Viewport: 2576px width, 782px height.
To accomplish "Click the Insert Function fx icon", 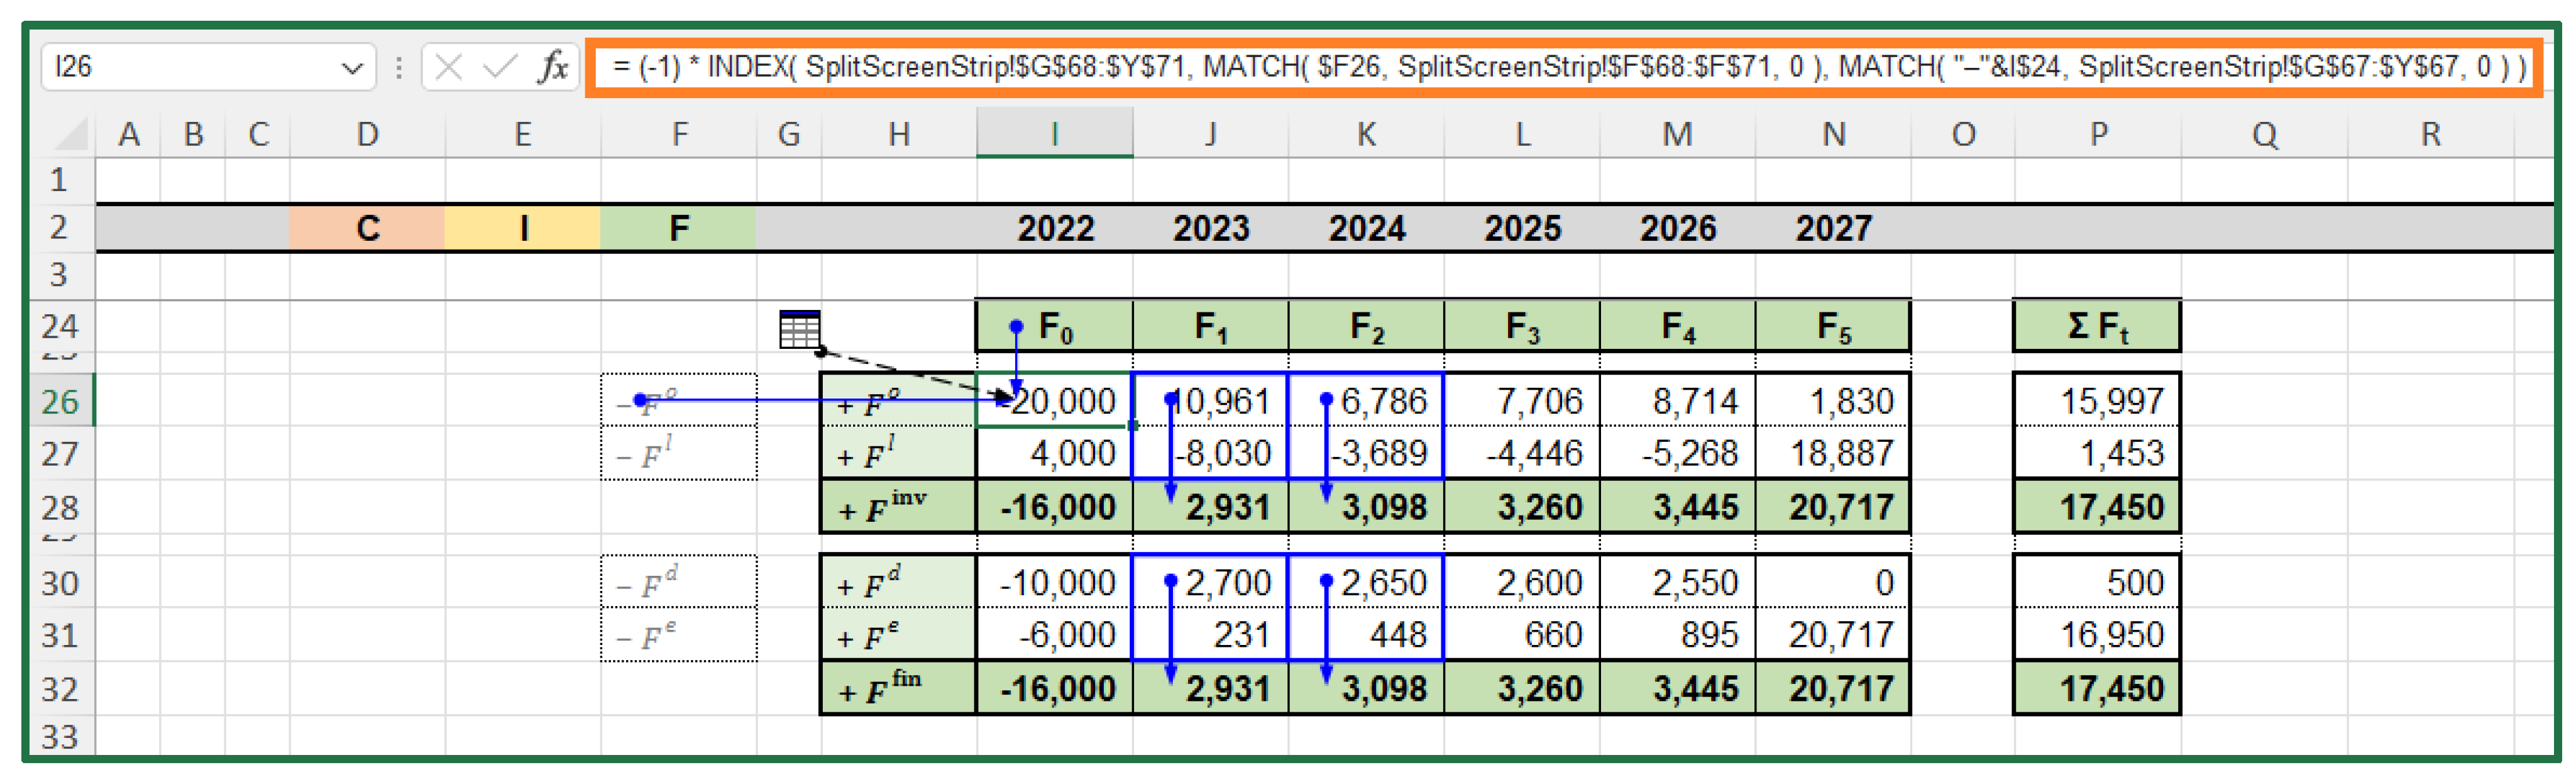I will [552, 67].
